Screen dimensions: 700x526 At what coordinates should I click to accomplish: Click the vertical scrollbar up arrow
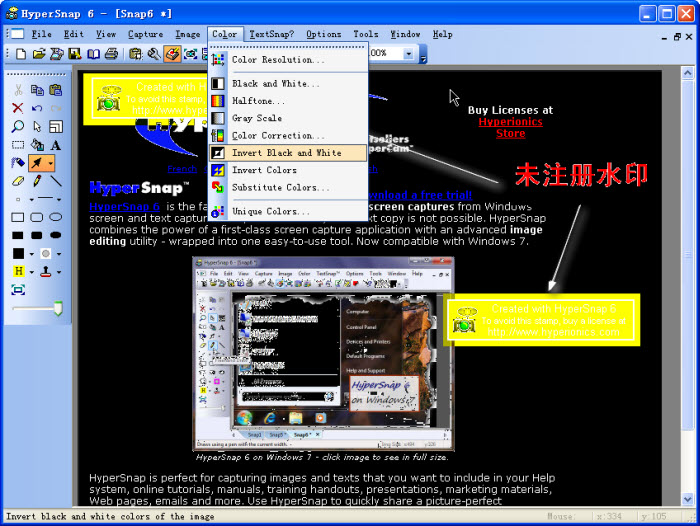tap(687, 73)
